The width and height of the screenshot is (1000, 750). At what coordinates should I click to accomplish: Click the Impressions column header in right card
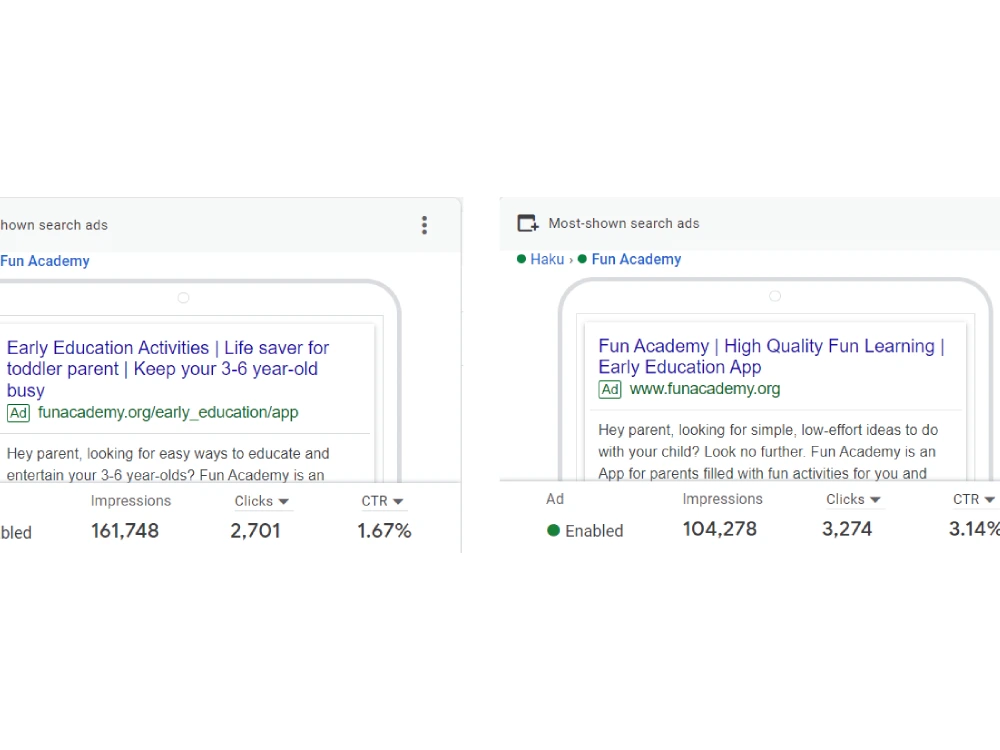tap(723, 499)
